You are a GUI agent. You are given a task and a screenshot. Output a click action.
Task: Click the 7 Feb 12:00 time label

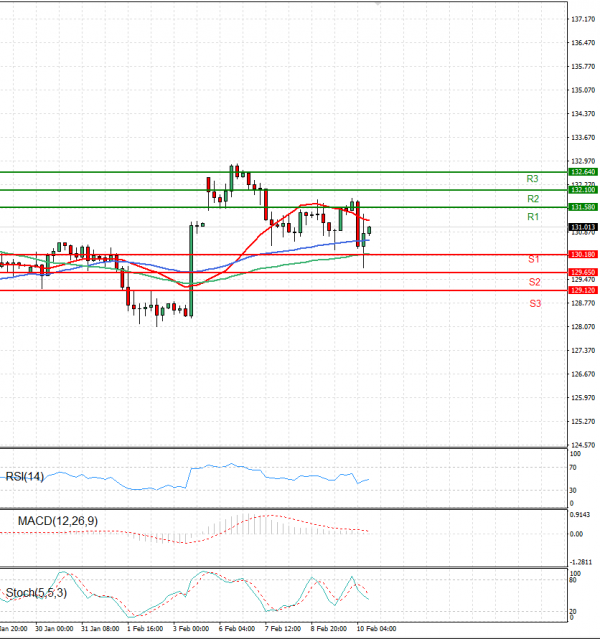[283, 629]
